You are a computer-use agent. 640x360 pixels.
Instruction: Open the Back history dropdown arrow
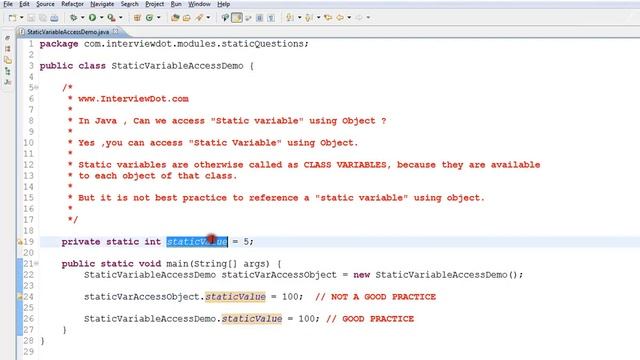[x=349, y=18]
